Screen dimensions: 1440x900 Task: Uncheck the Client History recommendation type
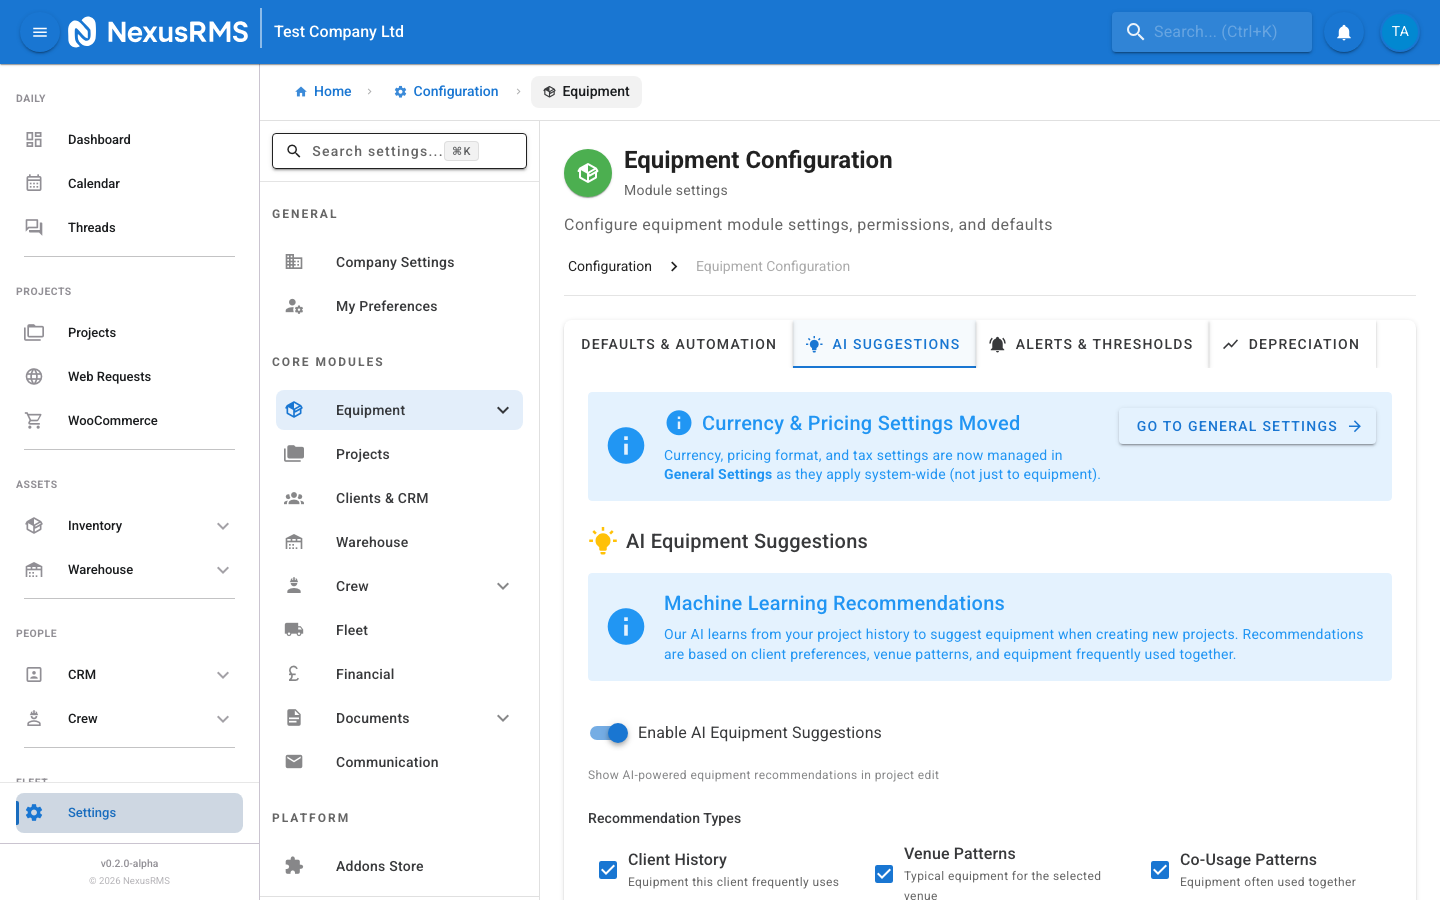(x=608, y=870)
